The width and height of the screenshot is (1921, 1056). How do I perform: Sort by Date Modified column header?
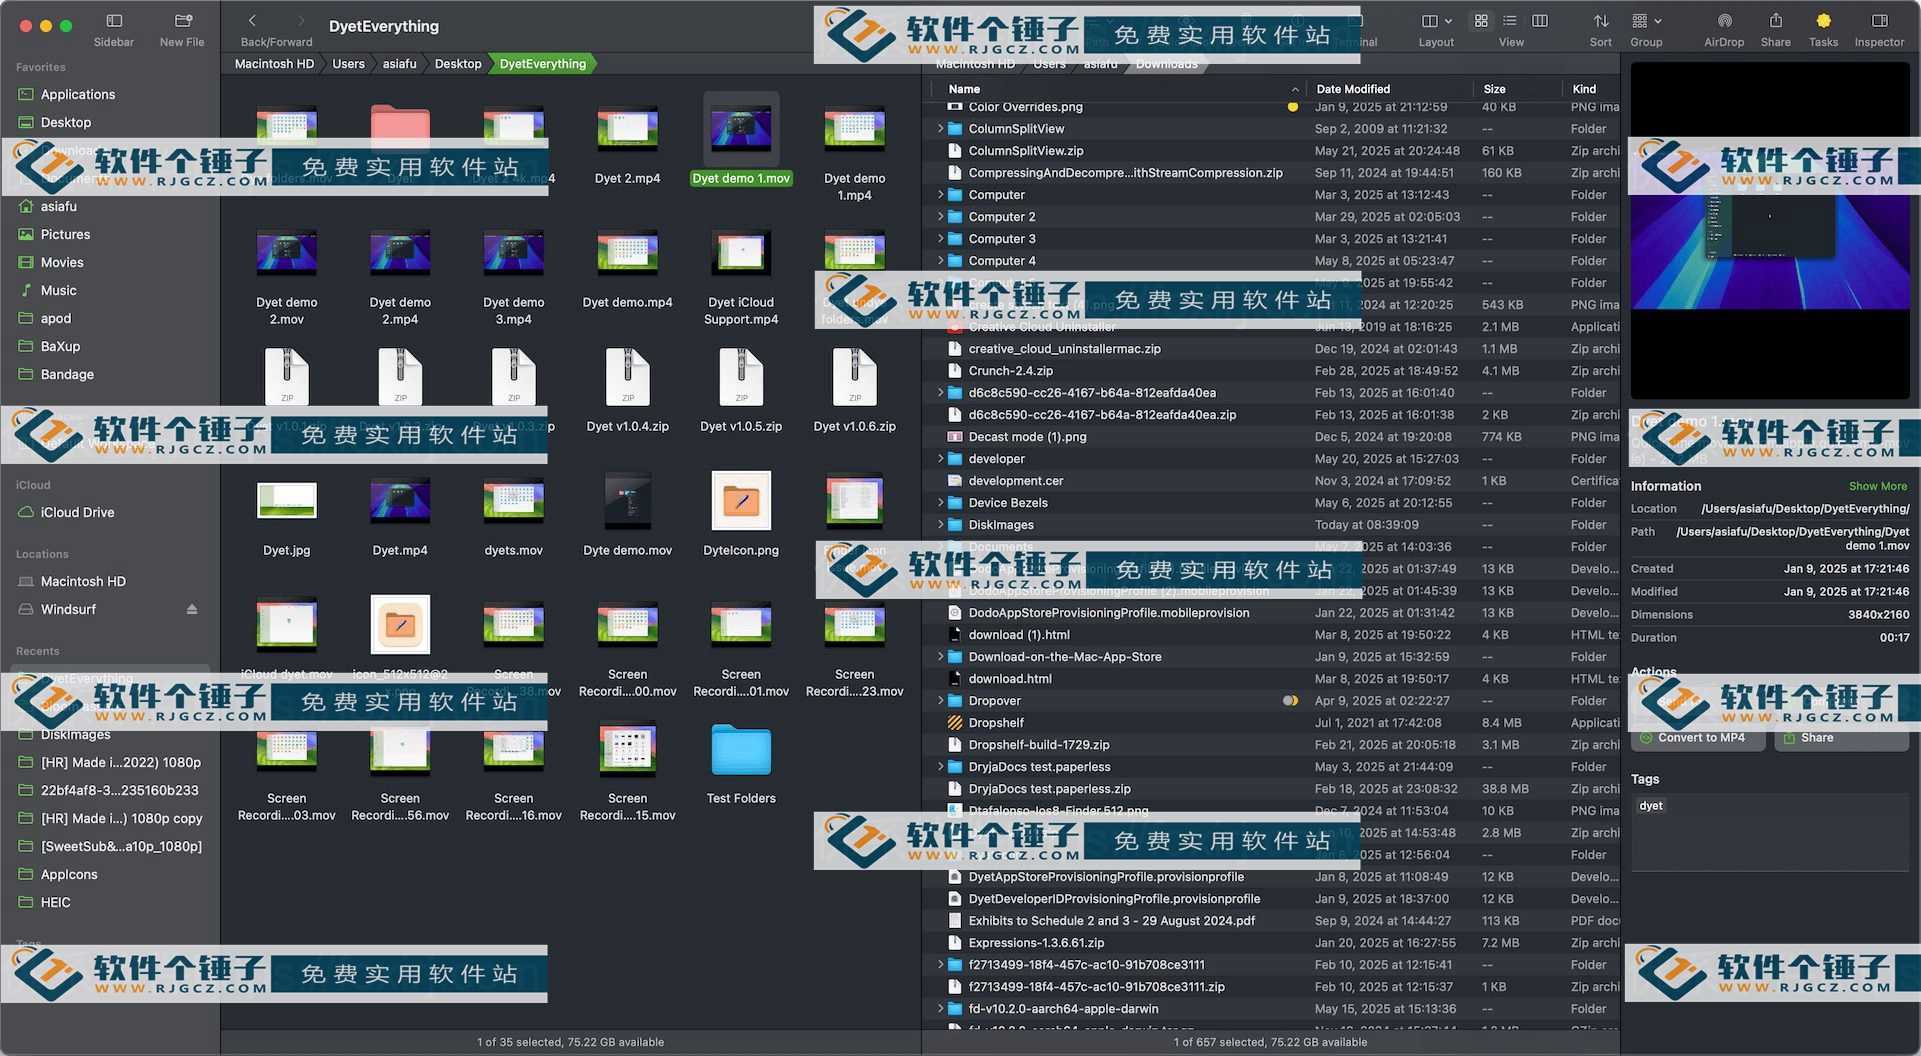(1353, 89)
